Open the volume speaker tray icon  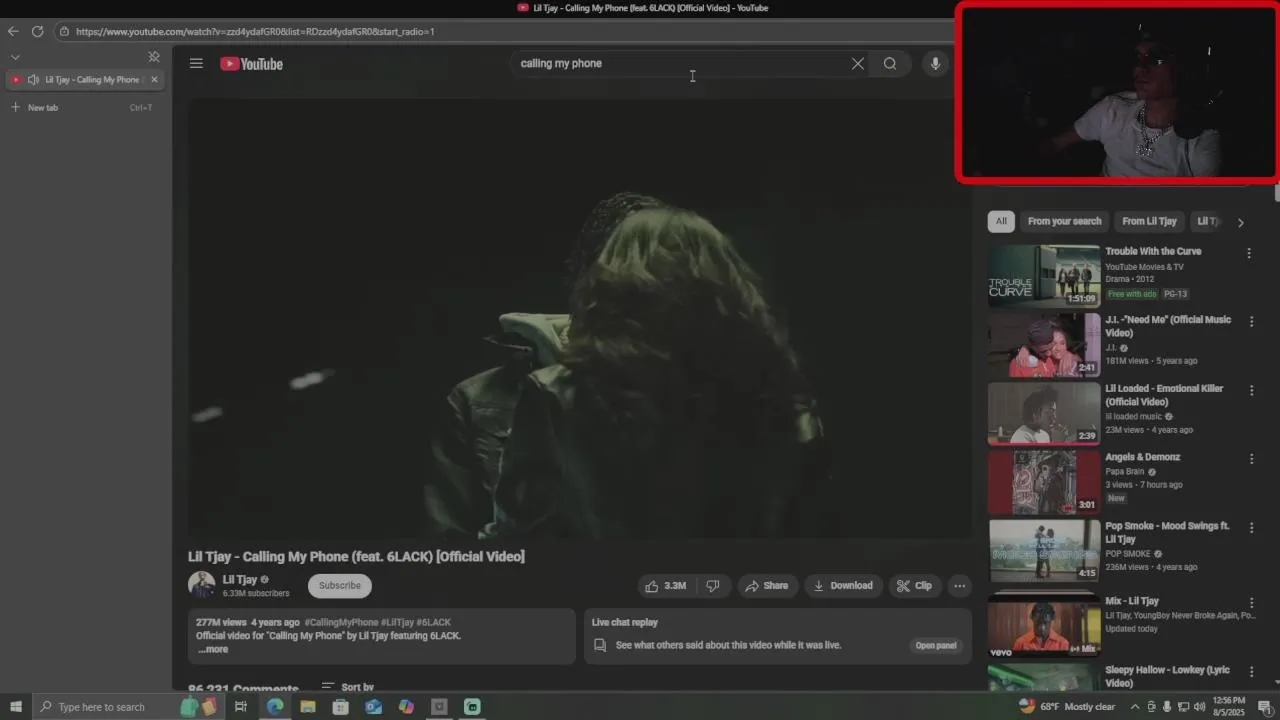click(x=1199, y=707)
